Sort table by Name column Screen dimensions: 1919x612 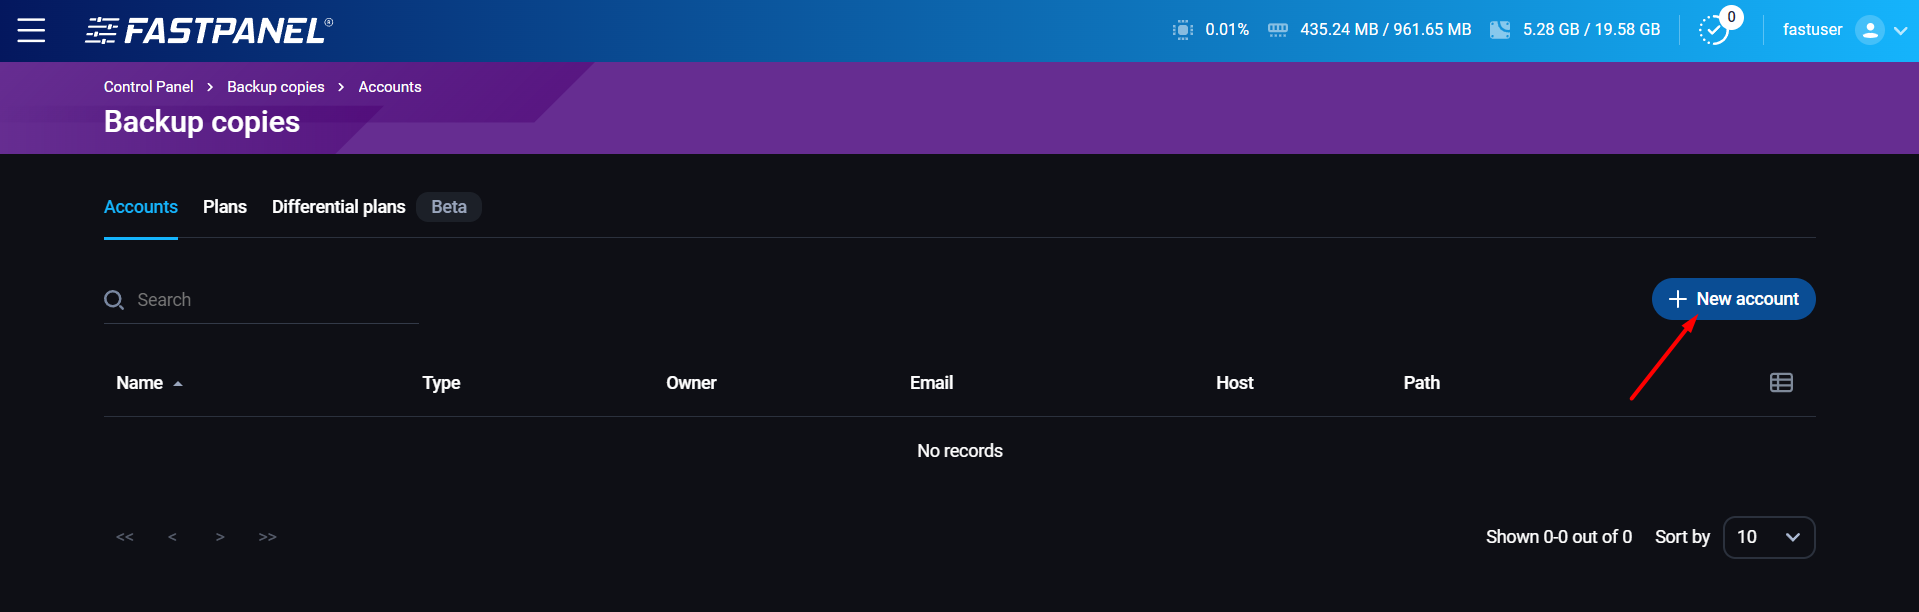click(x=140, y=383)
